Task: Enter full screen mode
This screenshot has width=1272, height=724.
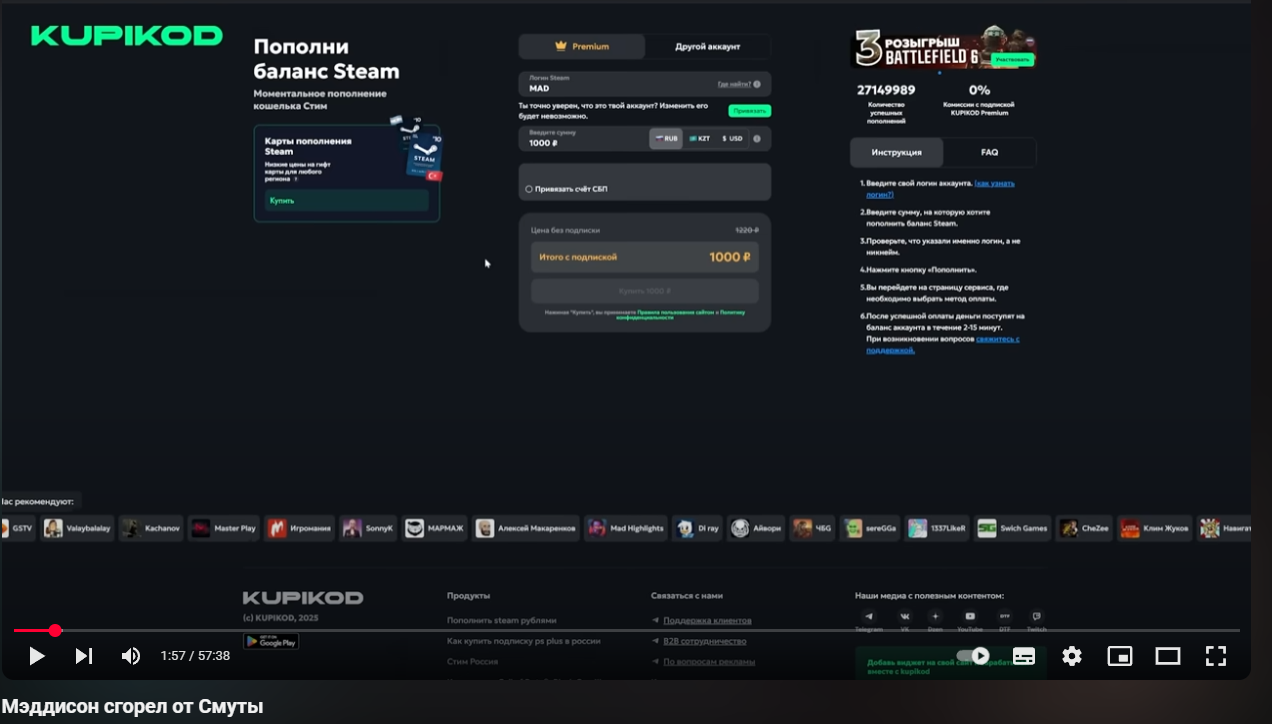Action: (1216, 656)
